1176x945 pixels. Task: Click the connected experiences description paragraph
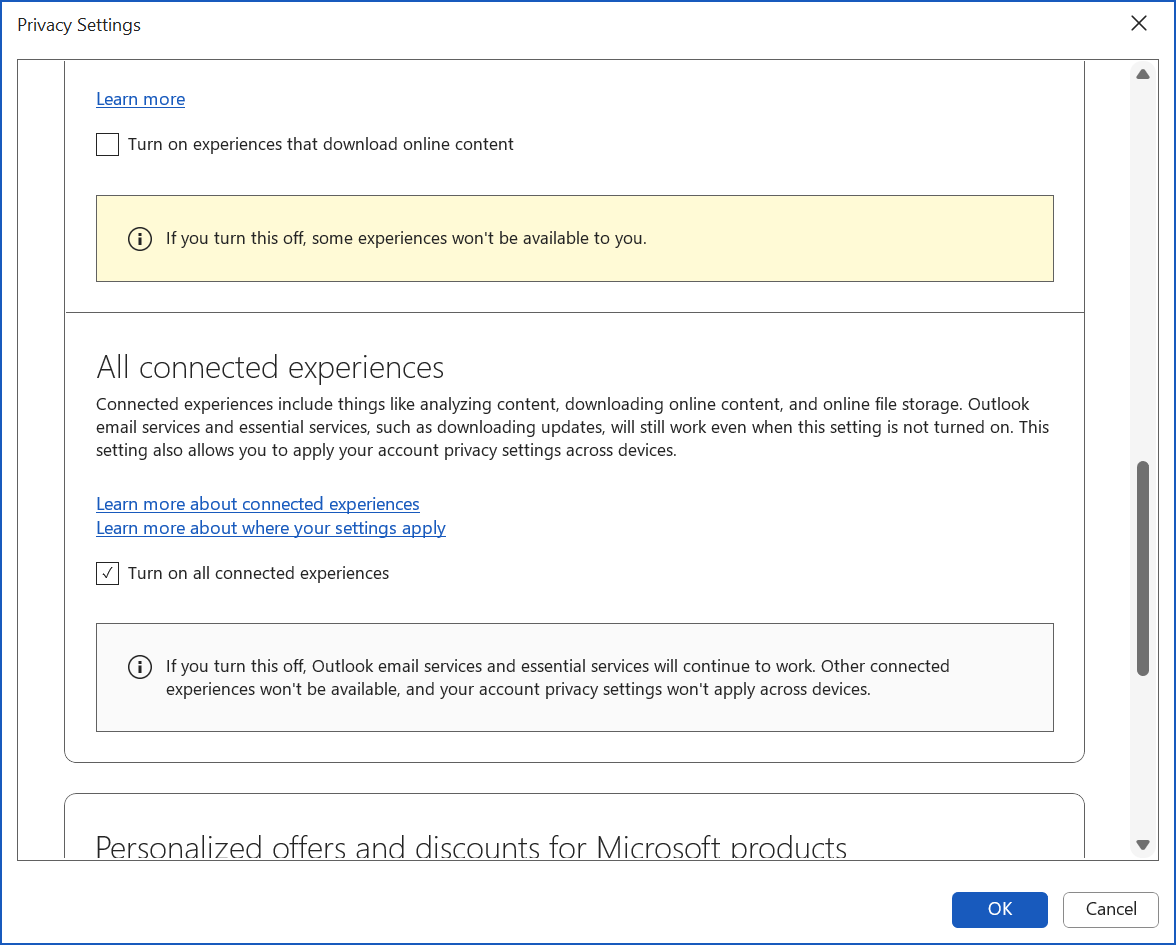[572, 427]
